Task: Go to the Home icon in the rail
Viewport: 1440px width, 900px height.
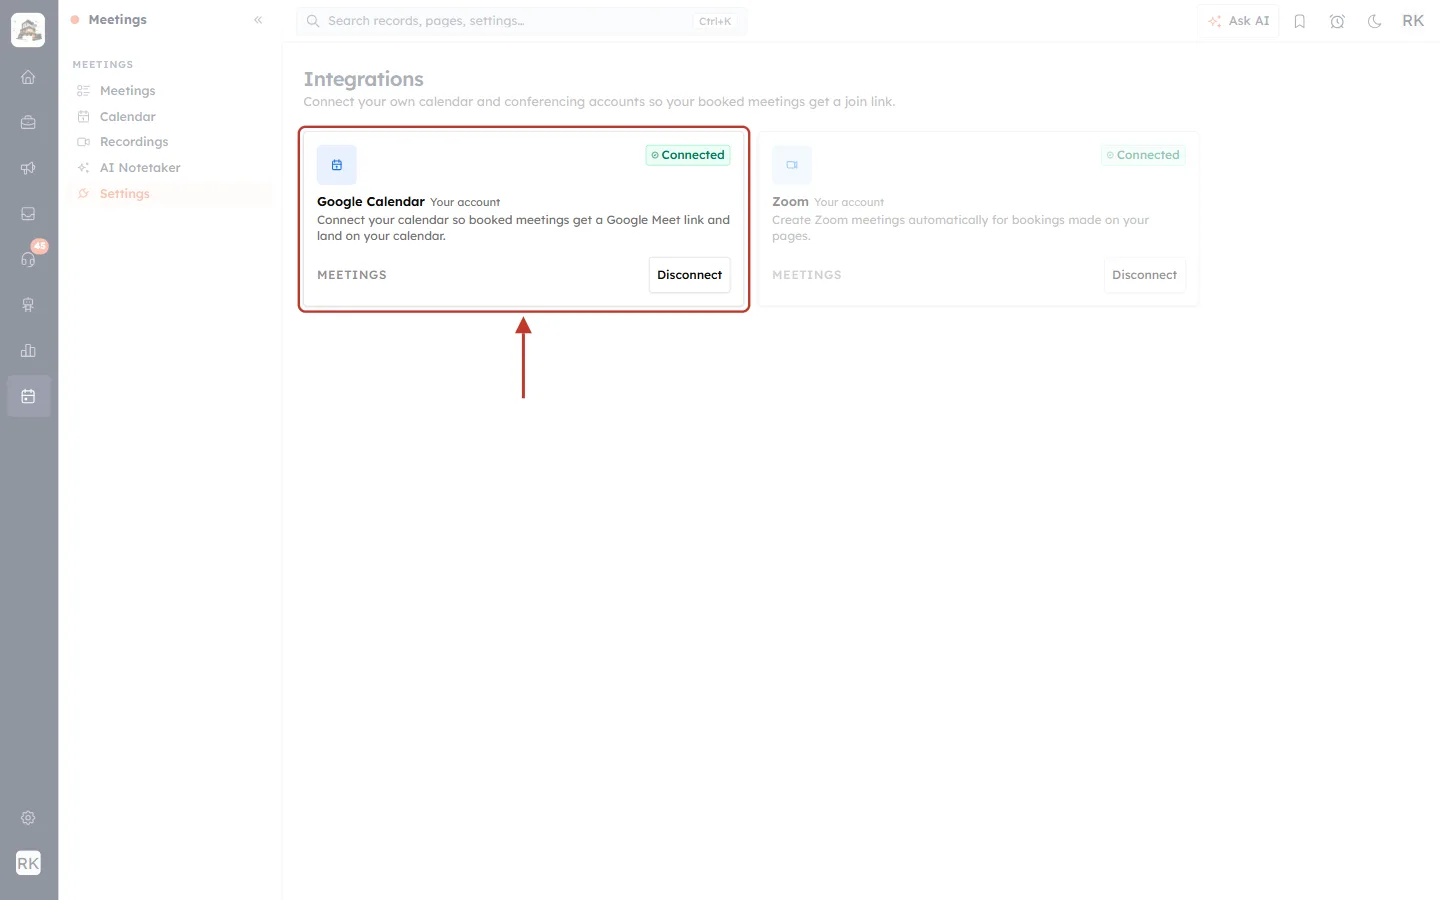Action: point(28,77)
